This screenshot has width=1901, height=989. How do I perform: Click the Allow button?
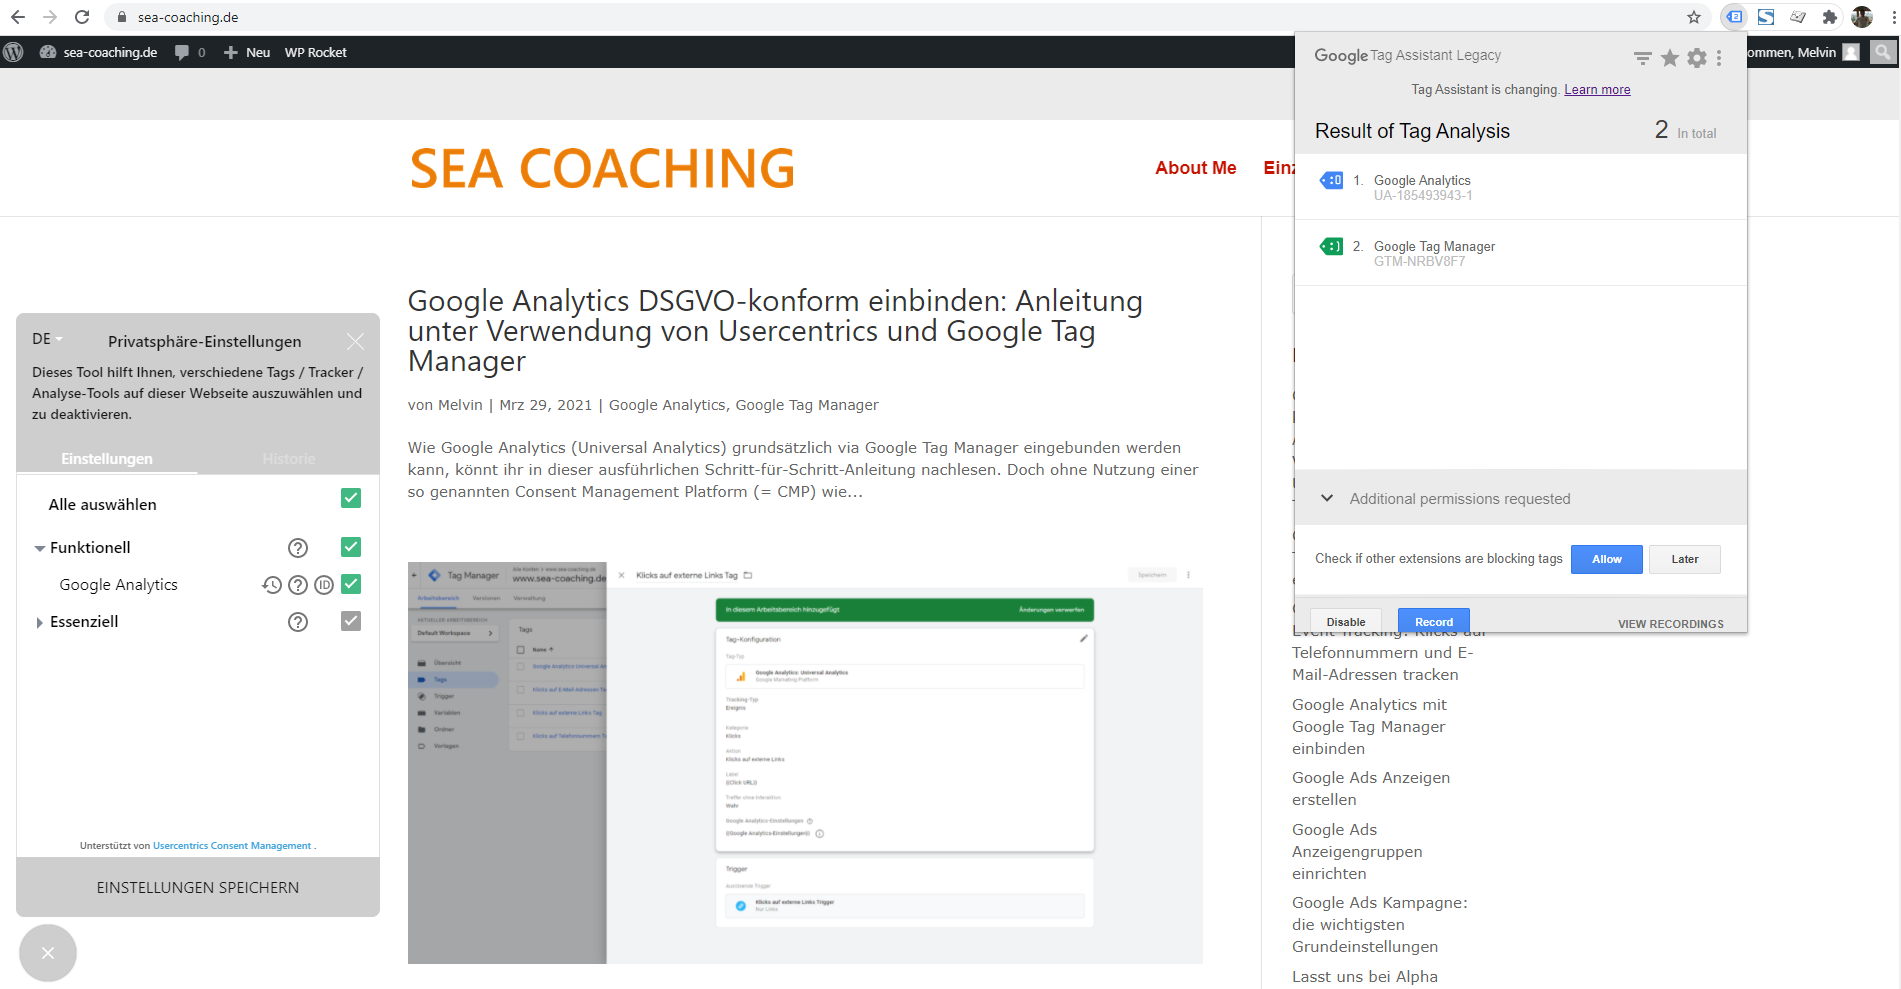[1606, 559]
